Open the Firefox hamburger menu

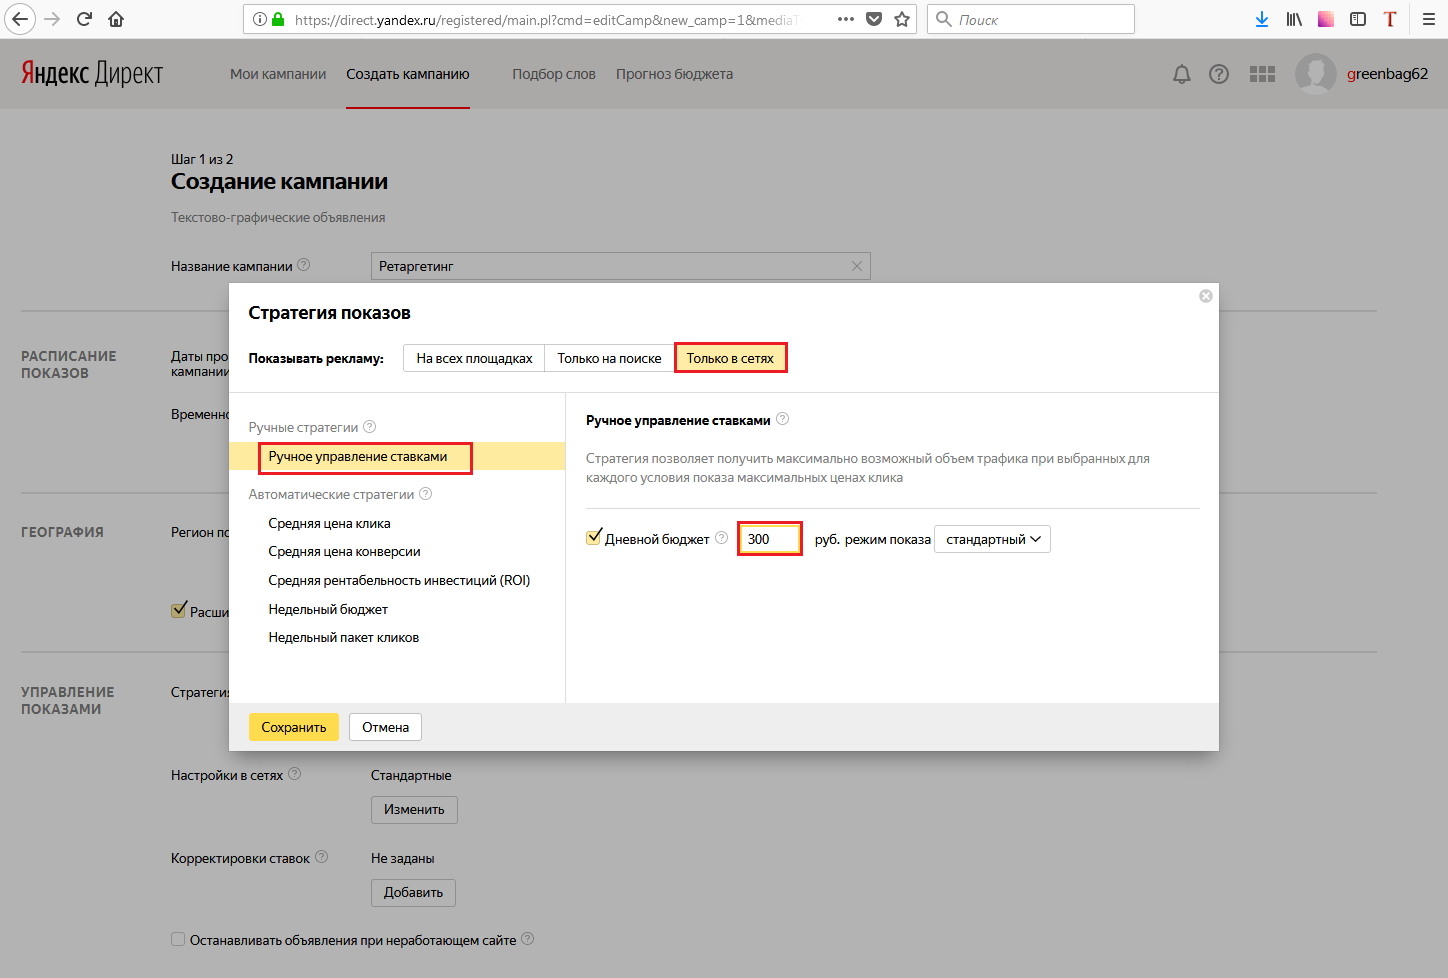pyautogui.click(x=1429, y=19)
